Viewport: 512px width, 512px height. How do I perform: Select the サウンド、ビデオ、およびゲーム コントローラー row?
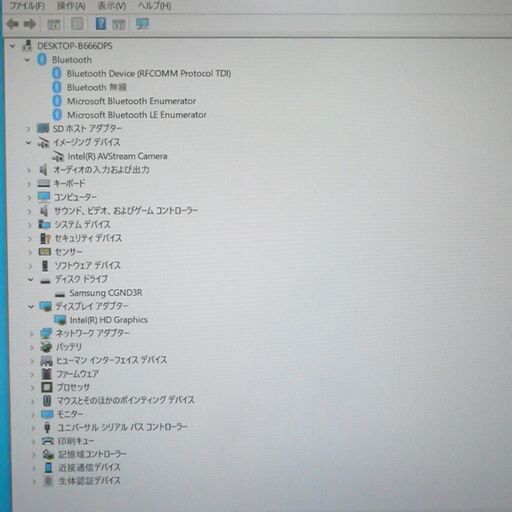pos(126,211)
